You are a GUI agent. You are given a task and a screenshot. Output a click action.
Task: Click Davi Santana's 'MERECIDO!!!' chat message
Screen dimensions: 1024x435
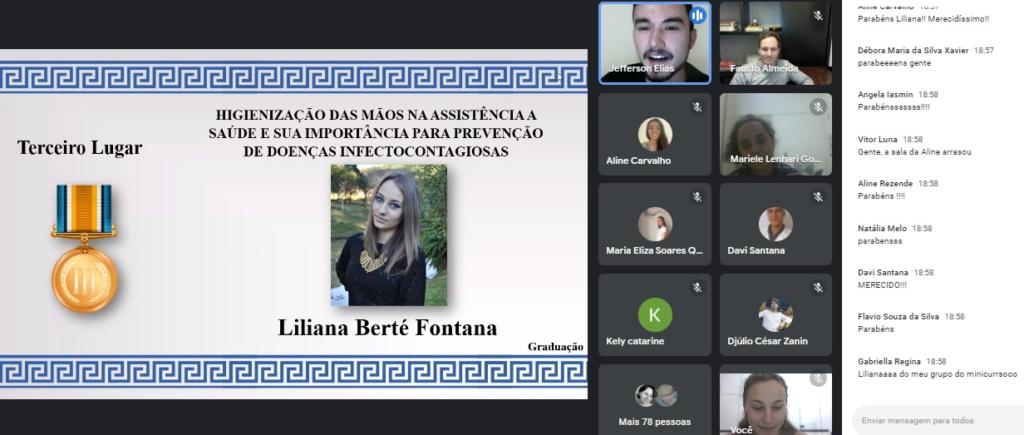click(x=882, y=285)
